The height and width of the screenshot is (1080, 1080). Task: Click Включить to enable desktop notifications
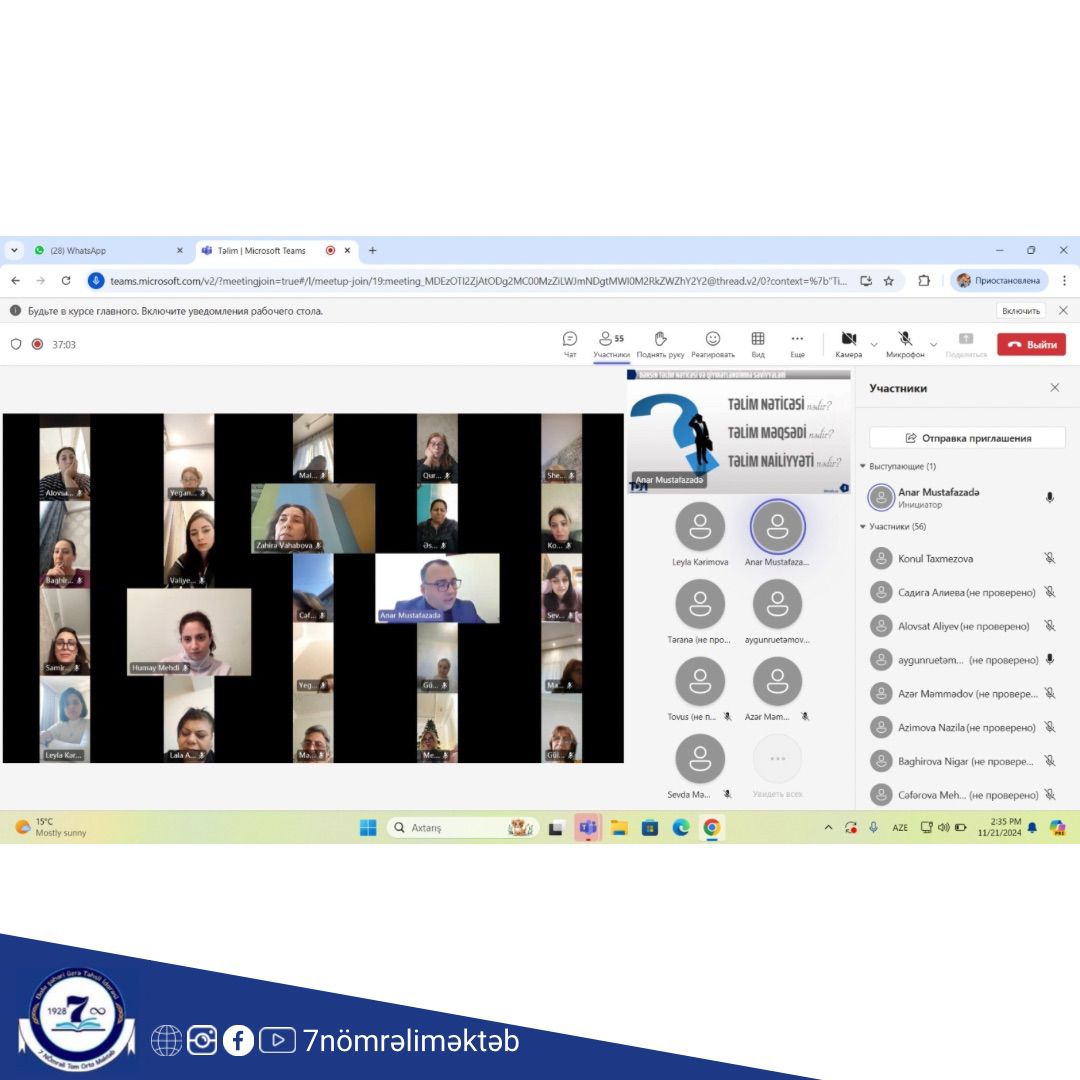coord(1021,311)
